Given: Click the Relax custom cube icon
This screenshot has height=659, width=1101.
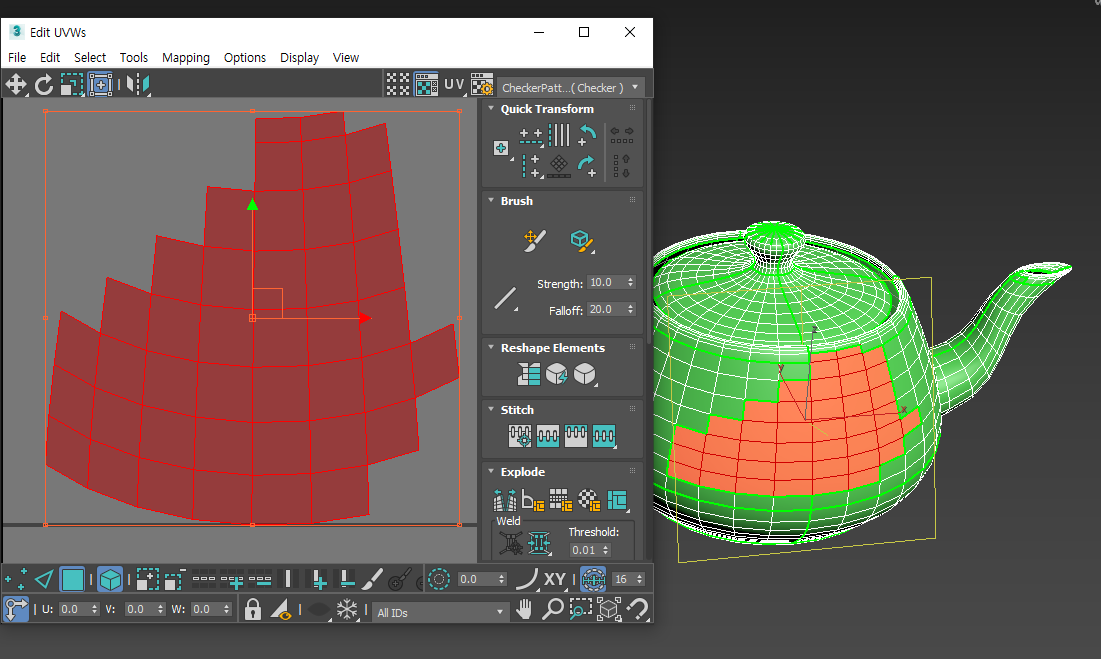Looking at the screenshot, I should (x=585, y=374).
